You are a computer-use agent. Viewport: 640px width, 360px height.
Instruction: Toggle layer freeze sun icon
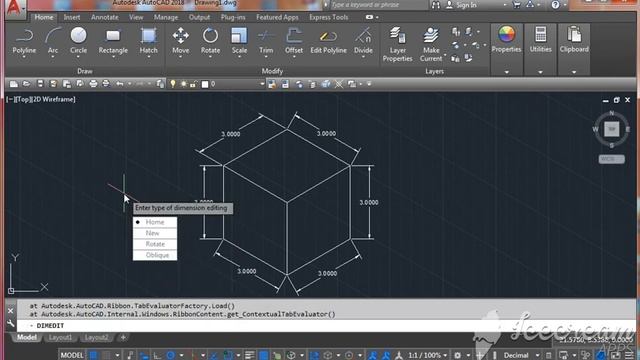tap(184, 84)
